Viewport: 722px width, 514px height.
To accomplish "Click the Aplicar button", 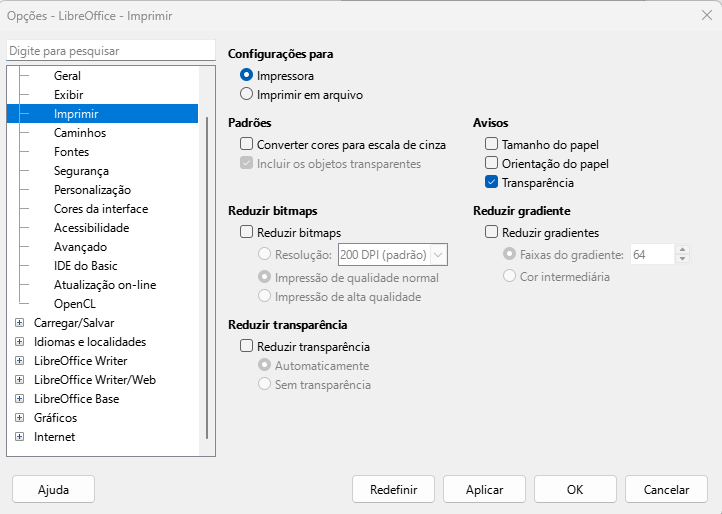I will tap(484, 489).
